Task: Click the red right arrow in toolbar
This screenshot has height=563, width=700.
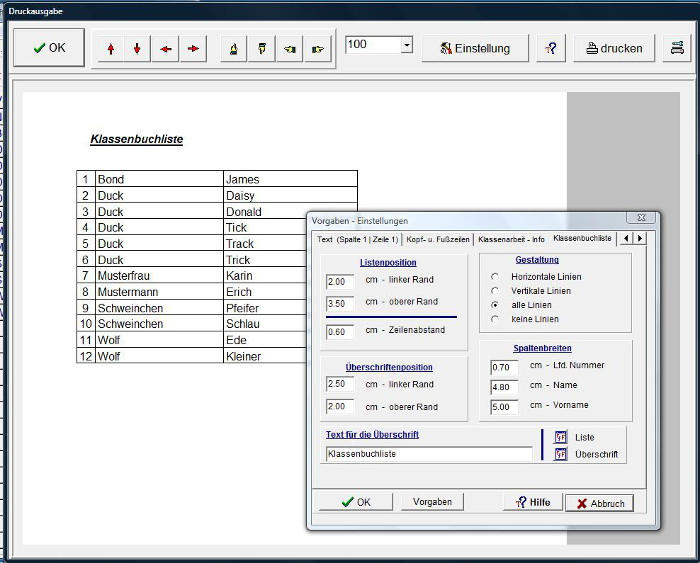Action: pyautogui.click(x=193, y=48)
